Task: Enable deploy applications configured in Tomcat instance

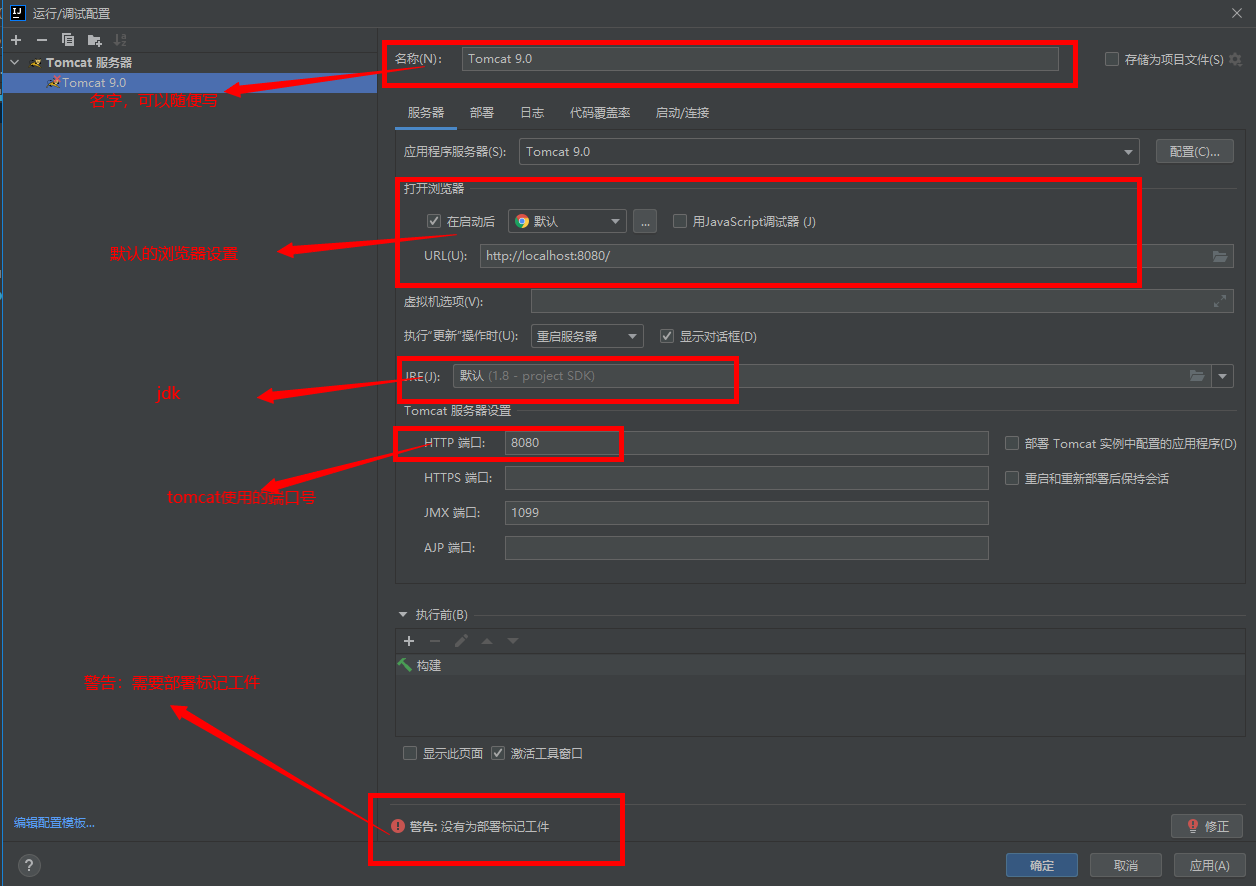Action: click(x=1012, y=443)
